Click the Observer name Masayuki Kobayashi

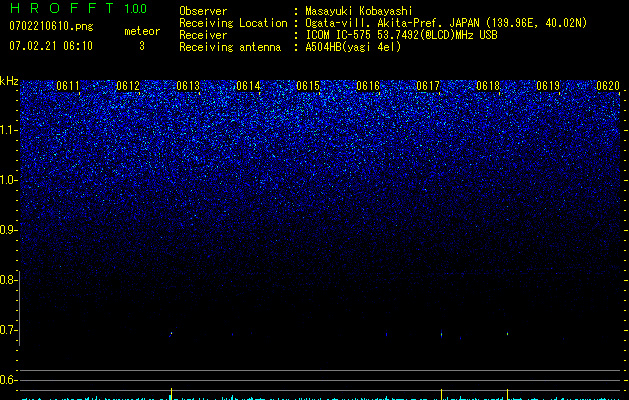359,11
